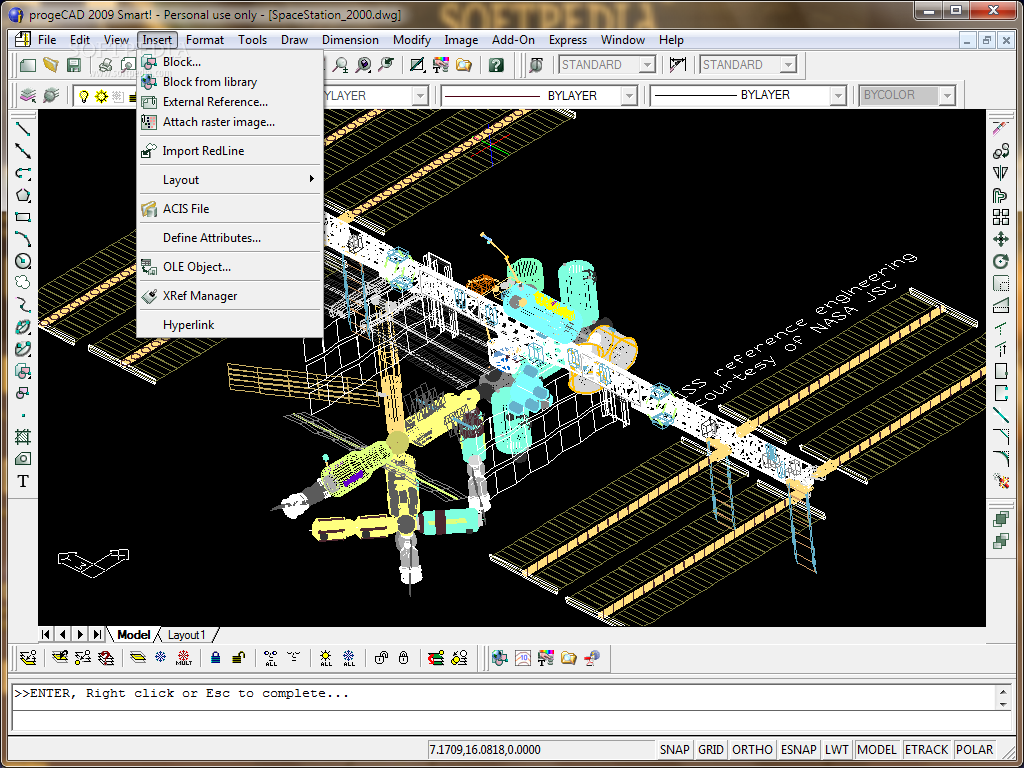Toggle LWT lineweight display
1024x768 pixels.
[x=836, y=750]
